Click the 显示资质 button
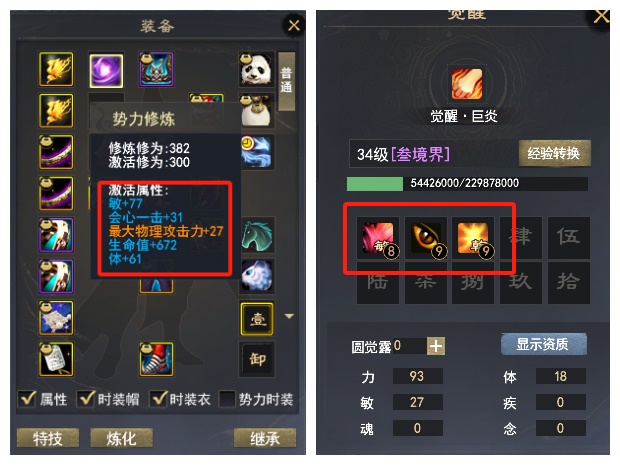Image resolution: width=620 pixels, height=465 pixels. [543, 344]
